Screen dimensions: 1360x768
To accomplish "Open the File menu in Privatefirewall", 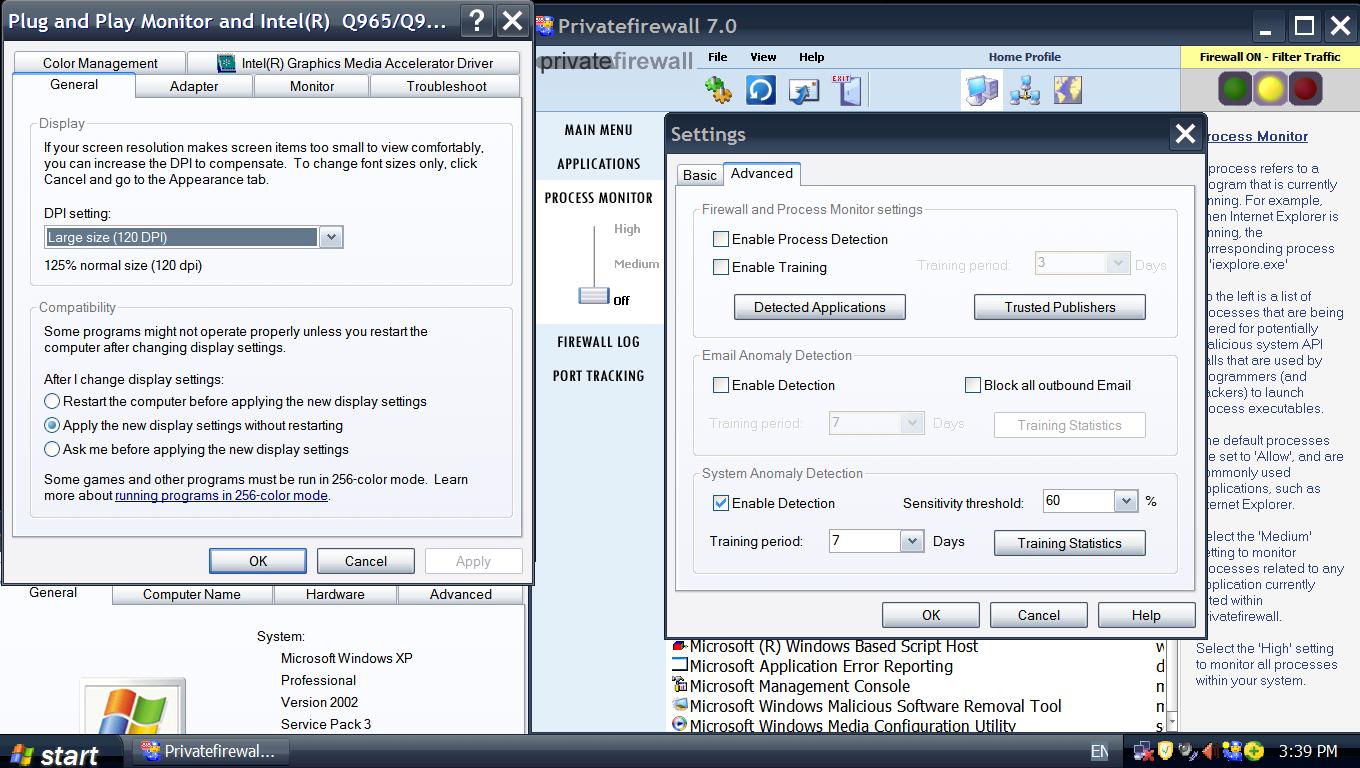I will click(717, 57).
